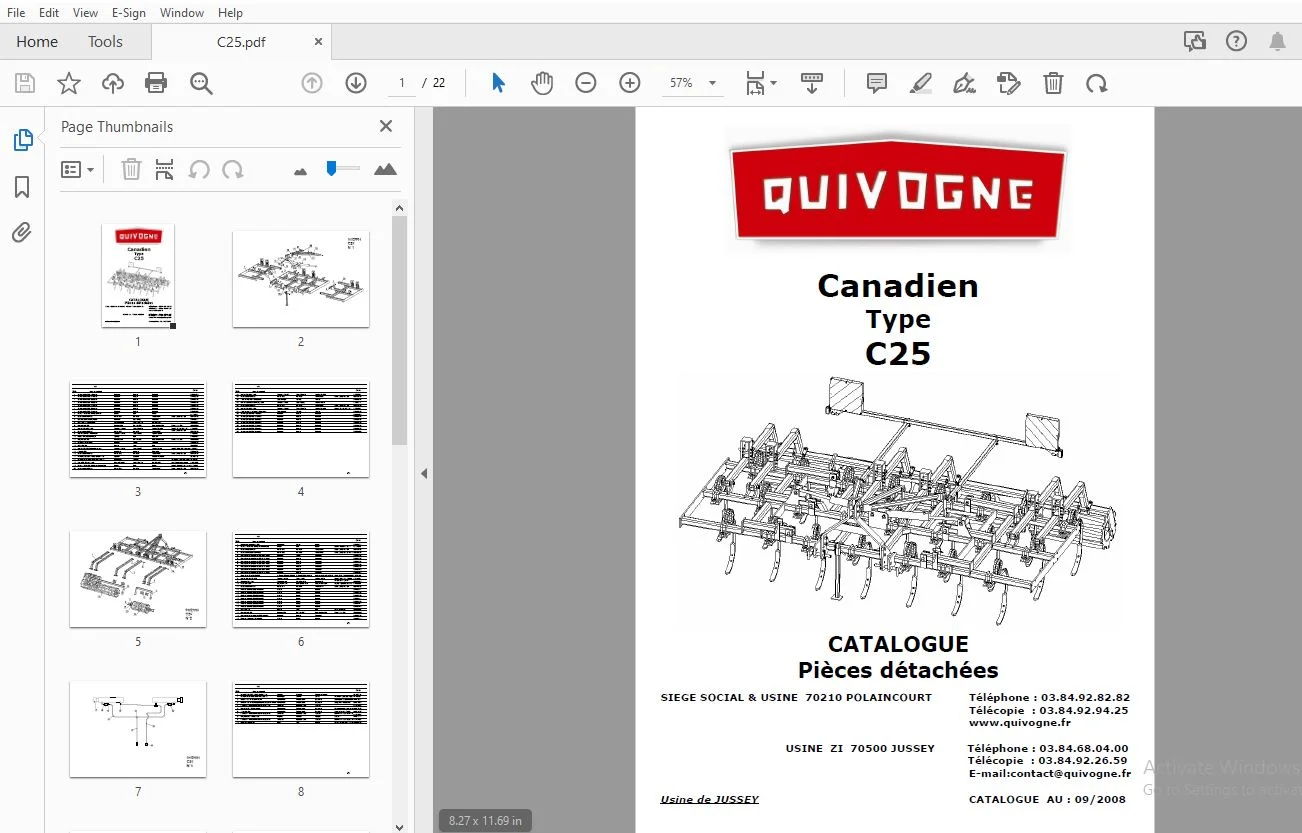
Task: Switch to the Home tab
Action: tap(37, 42)
